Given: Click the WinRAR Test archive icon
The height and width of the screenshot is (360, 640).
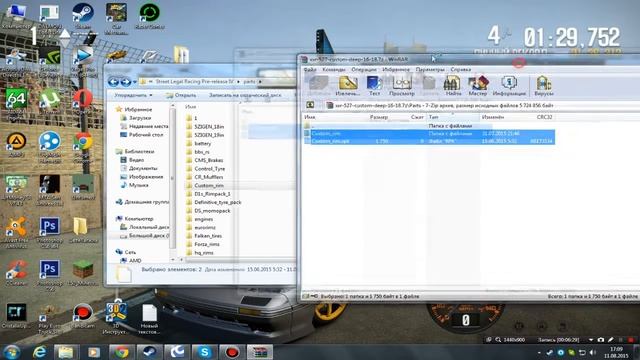Looking at the screenshot, I should tap(374, 86).
